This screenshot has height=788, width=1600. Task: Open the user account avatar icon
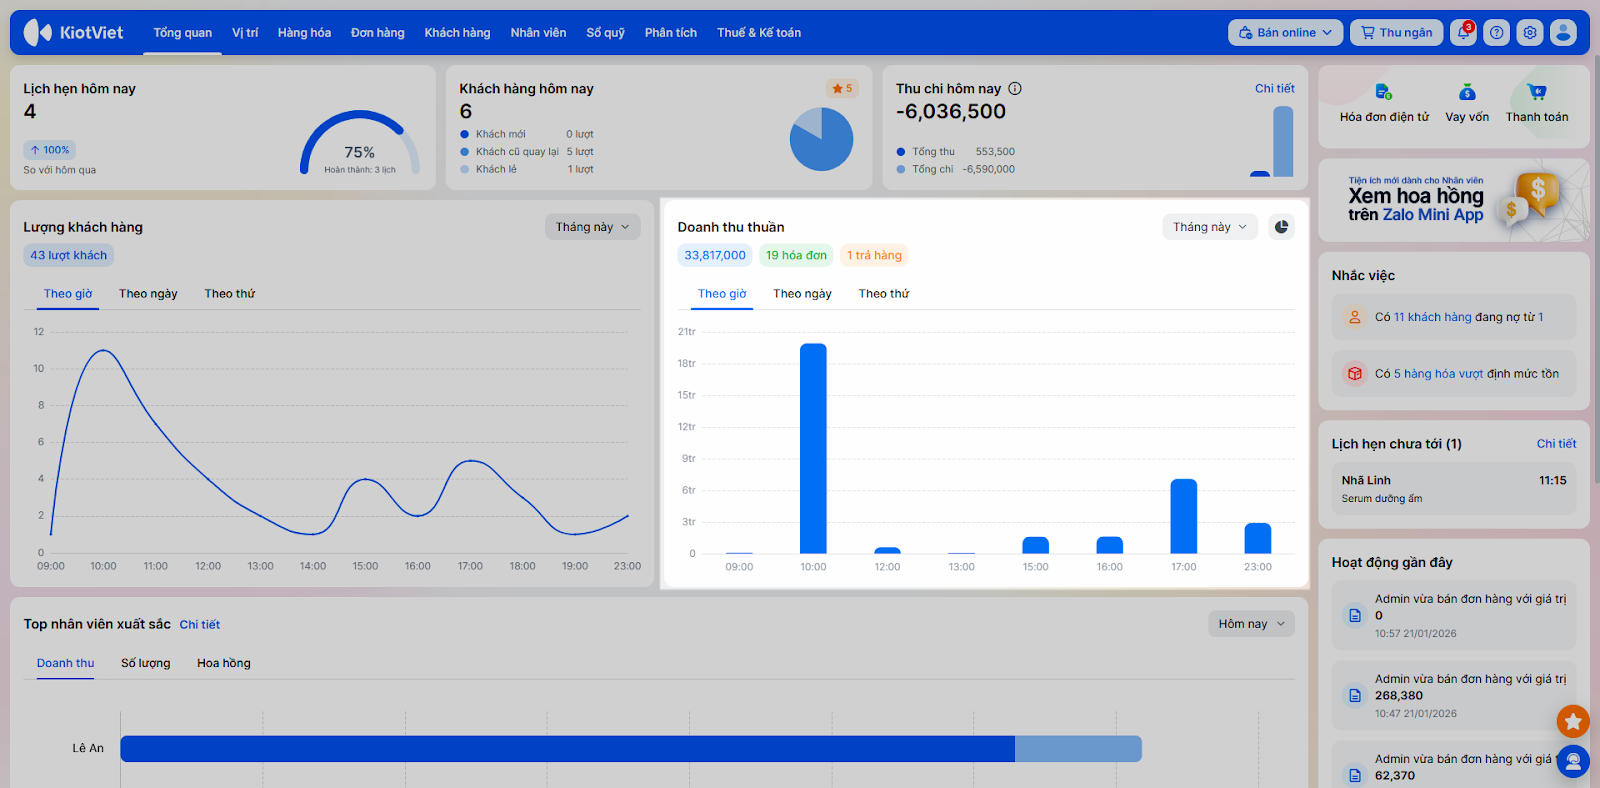pos(1563,33)
